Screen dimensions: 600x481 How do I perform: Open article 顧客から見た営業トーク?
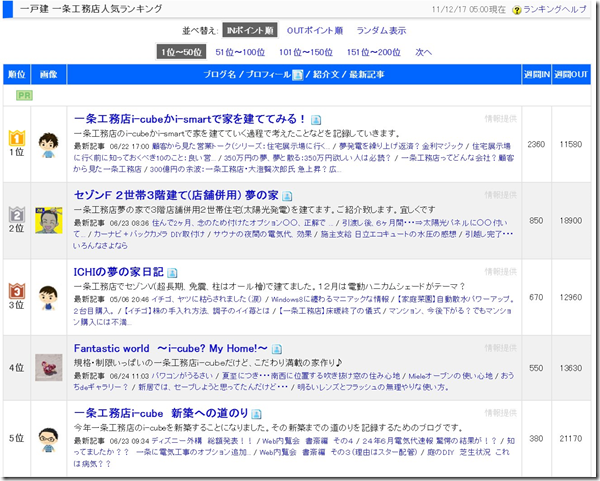[x=240, y=146]
